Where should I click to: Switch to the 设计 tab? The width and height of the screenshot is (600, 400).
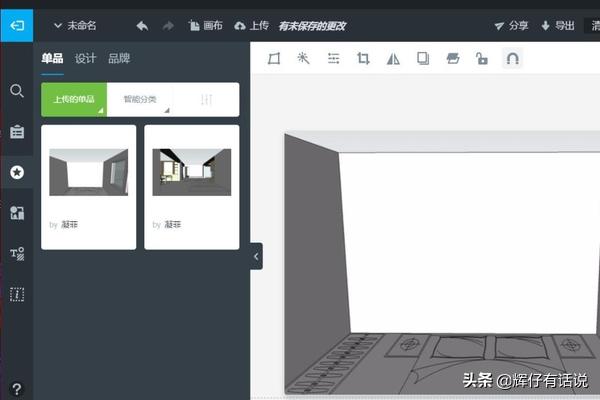click(x=86, y=59)
